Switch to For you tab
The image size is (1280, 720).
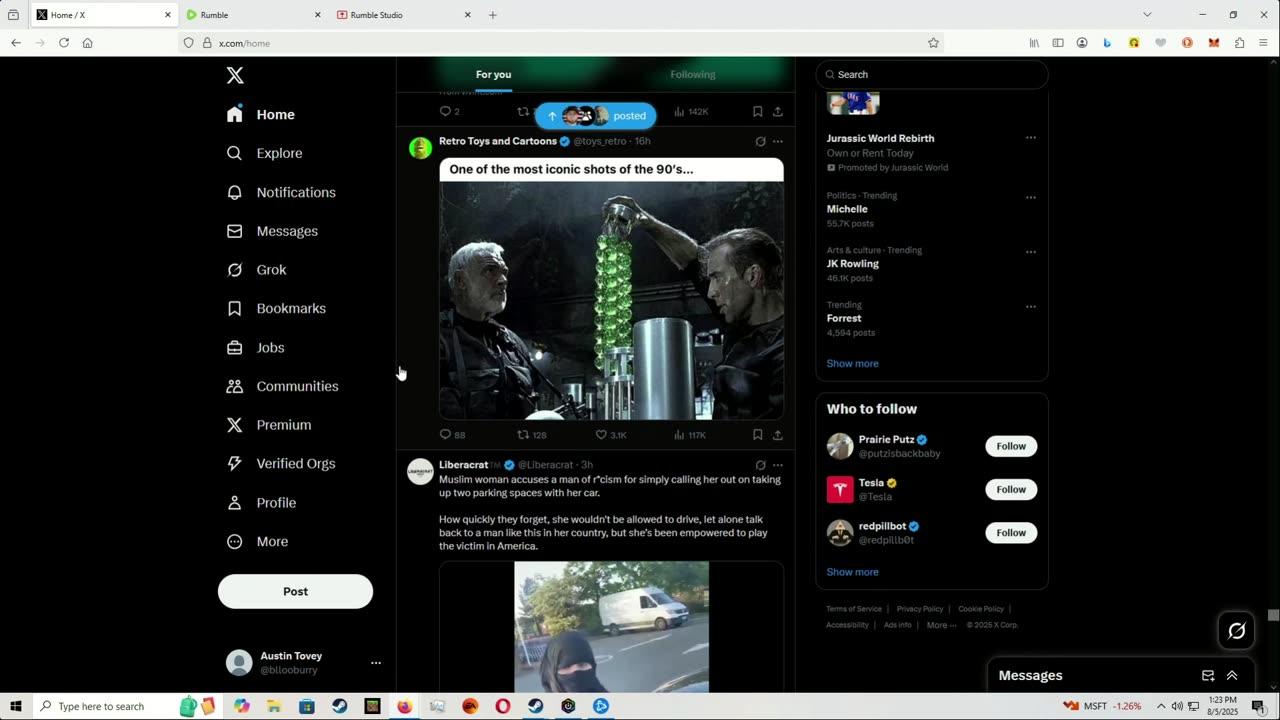point(494,75)
